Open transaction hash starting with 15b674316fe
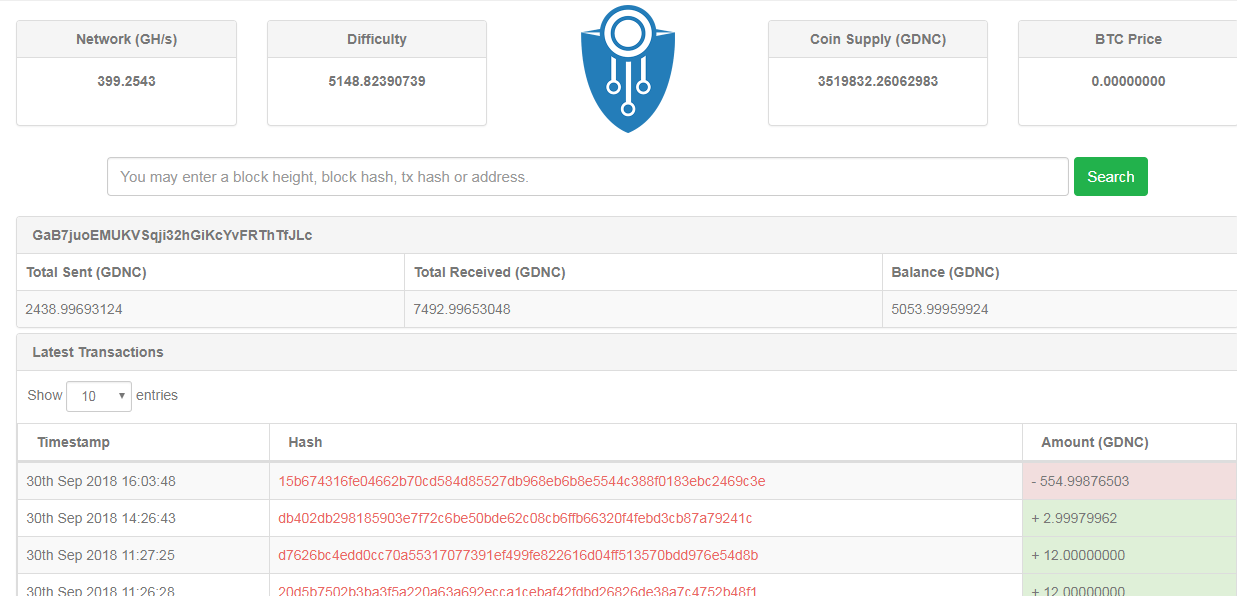The height and width of the screenshot is (596, 1237). pyautogui.click(x=522, y=481)
